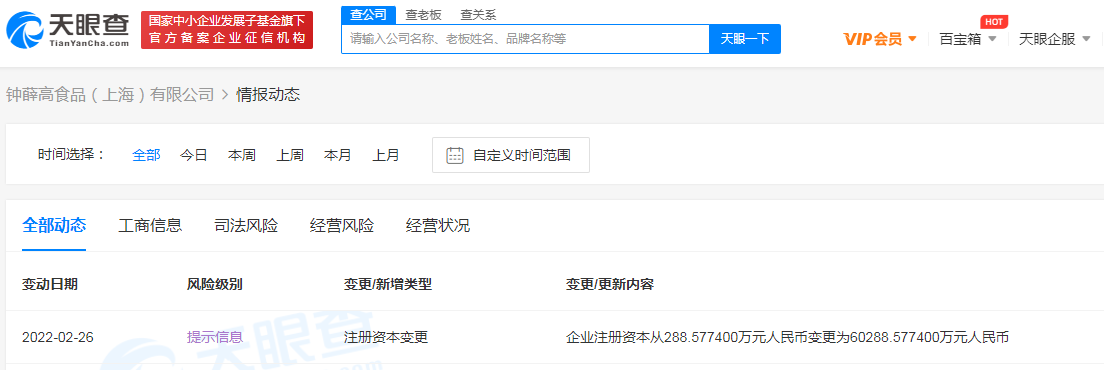
Task: Switch to the 全部动态 tab
Action: tap(54, 226)
